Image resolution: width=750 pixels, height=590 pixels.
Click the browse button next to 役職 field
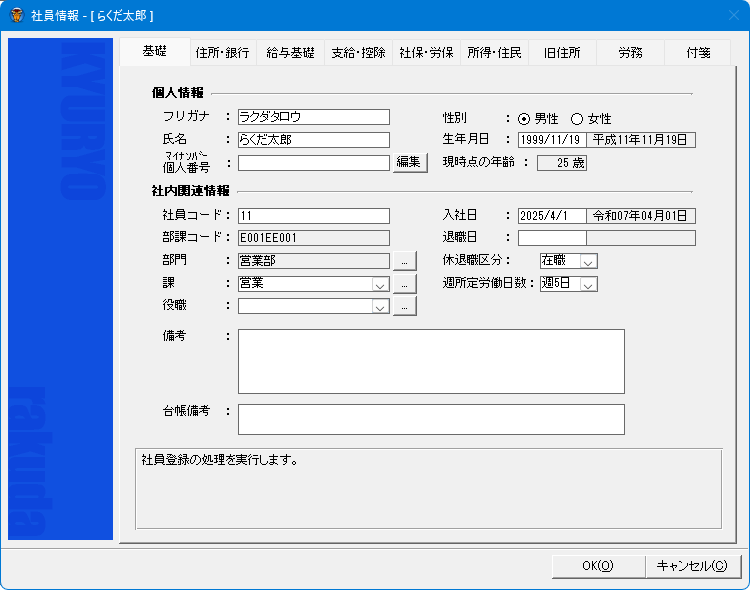point(404,307)
